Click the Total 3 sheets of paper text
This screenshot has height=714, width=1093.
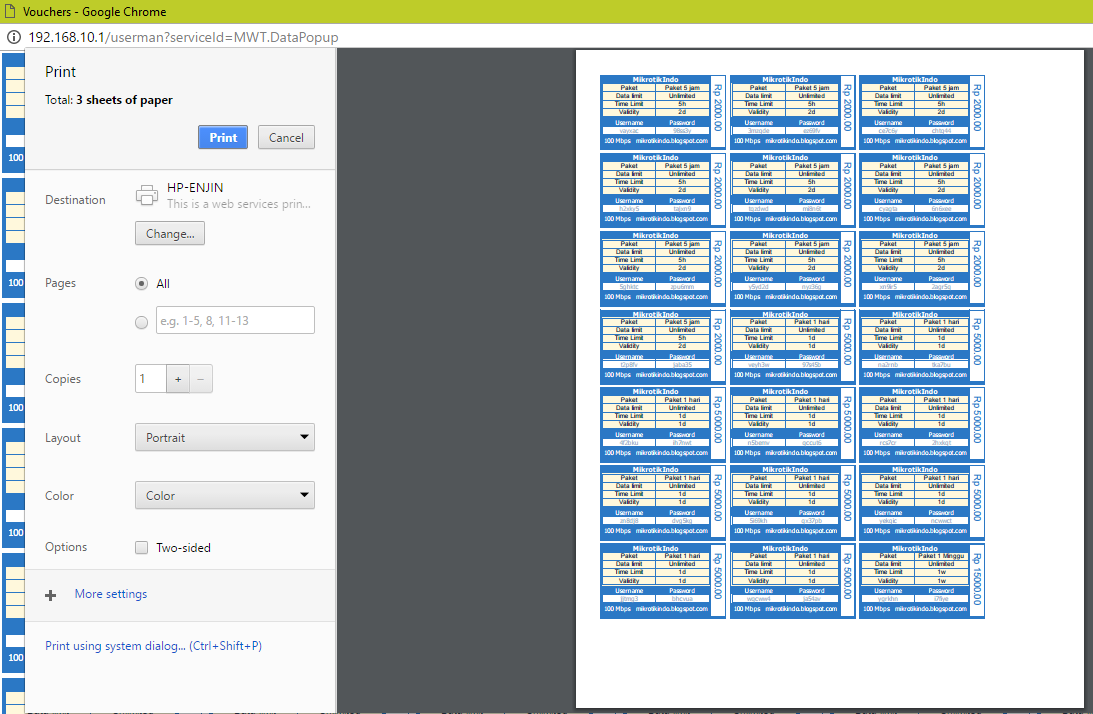tap(109, 100)
